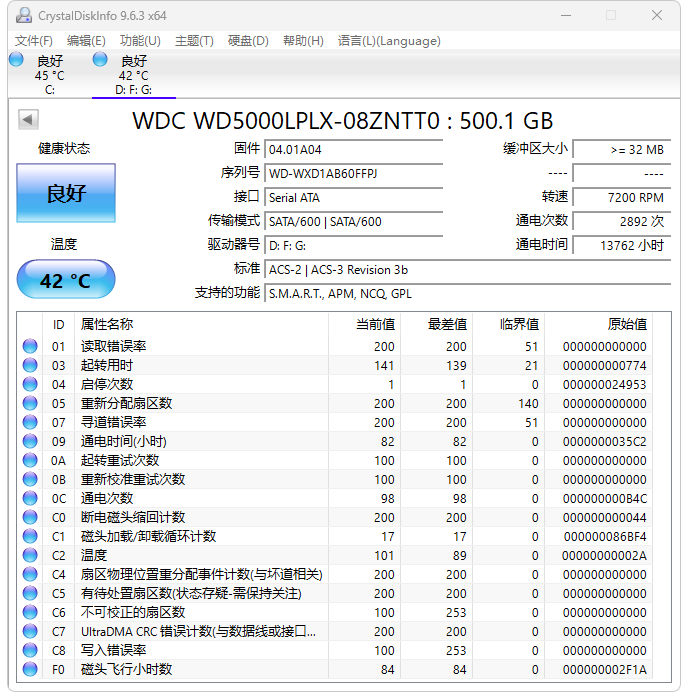The image size is (688, 699).
Task: Click the previous disk arrow button
Action: coord(28,119)
